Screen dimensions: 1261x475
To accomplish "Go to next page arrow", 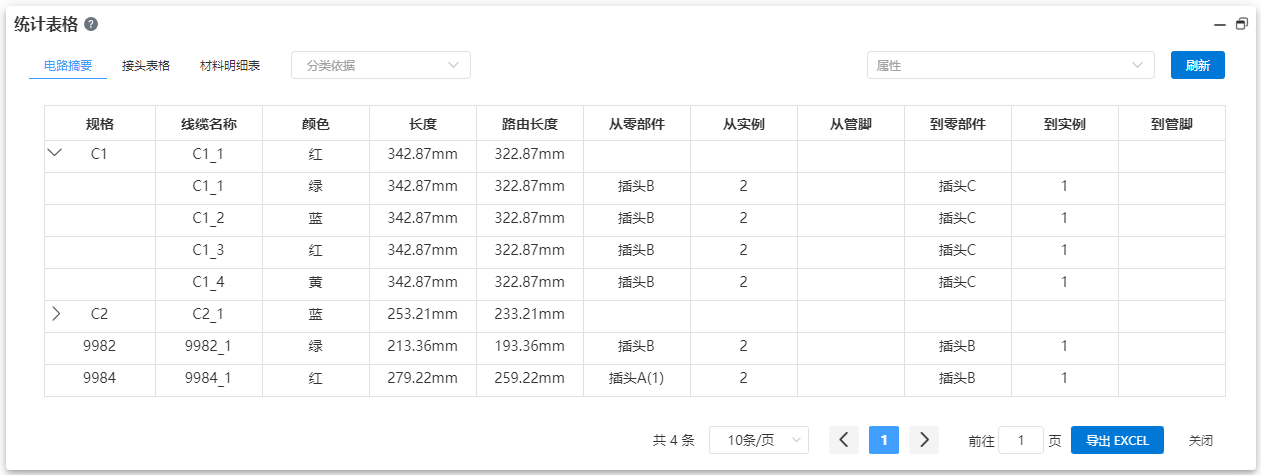I will 924,440.
